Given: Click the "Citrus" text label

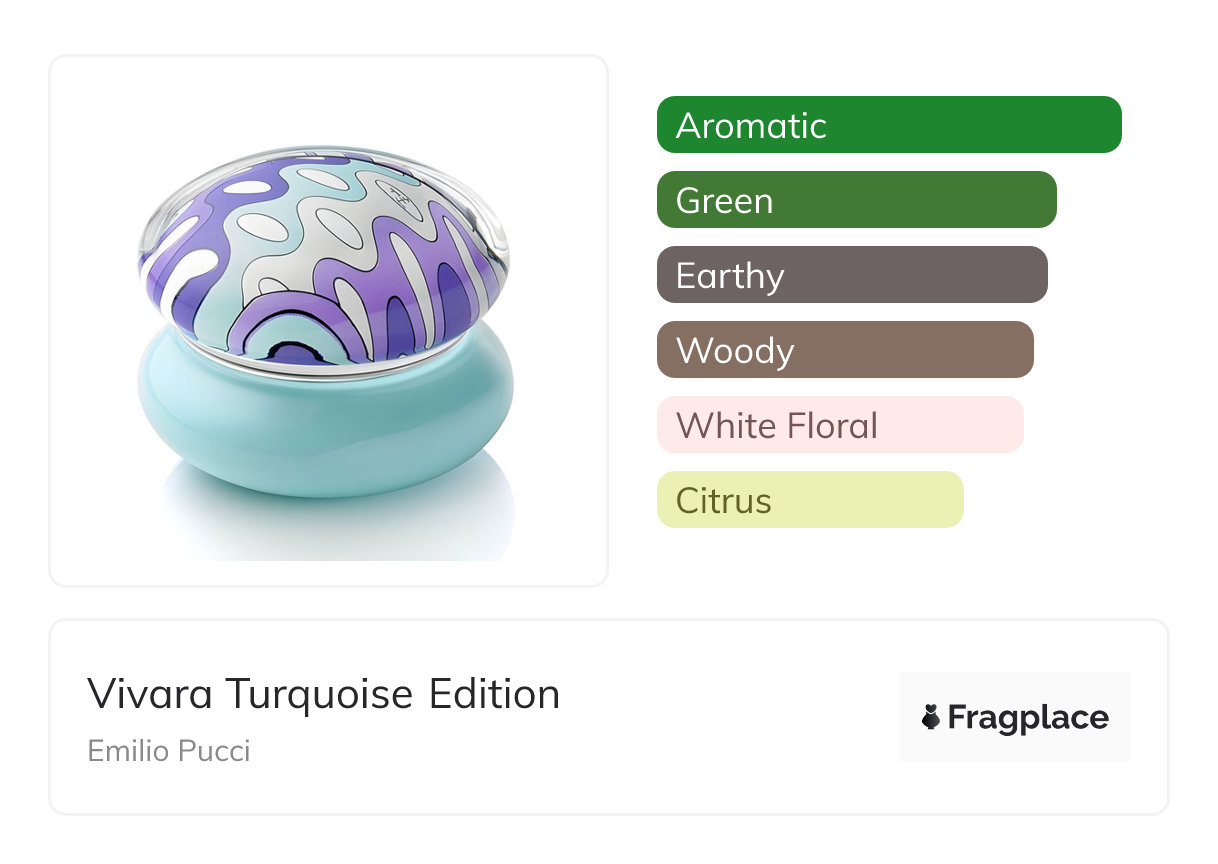Looking at the screenshot, I should [x=723, y=501].
